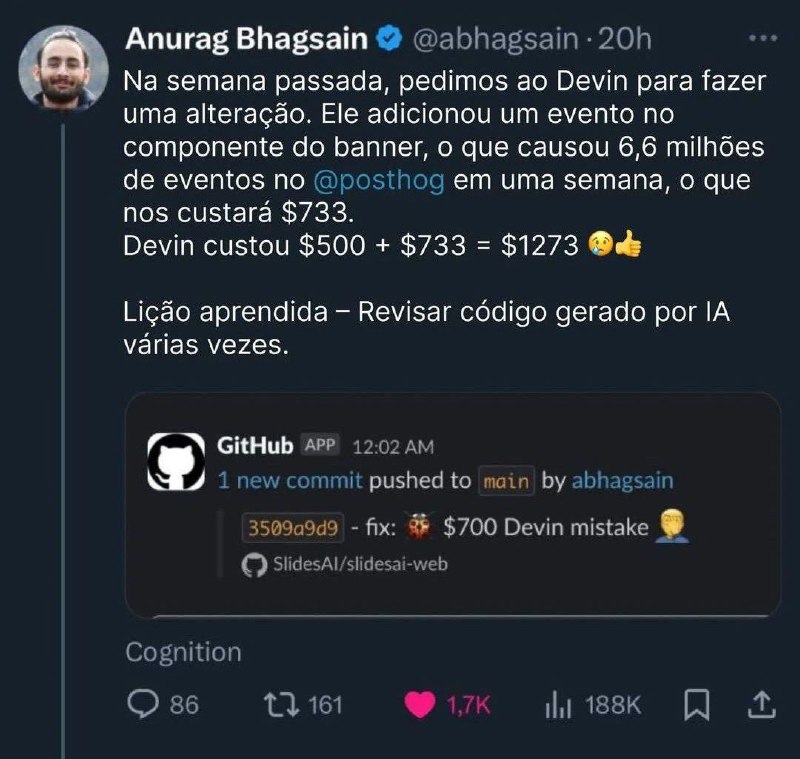Open the GitHub app logo in screenshot
The image size is (800, 759).
(176, 462)
